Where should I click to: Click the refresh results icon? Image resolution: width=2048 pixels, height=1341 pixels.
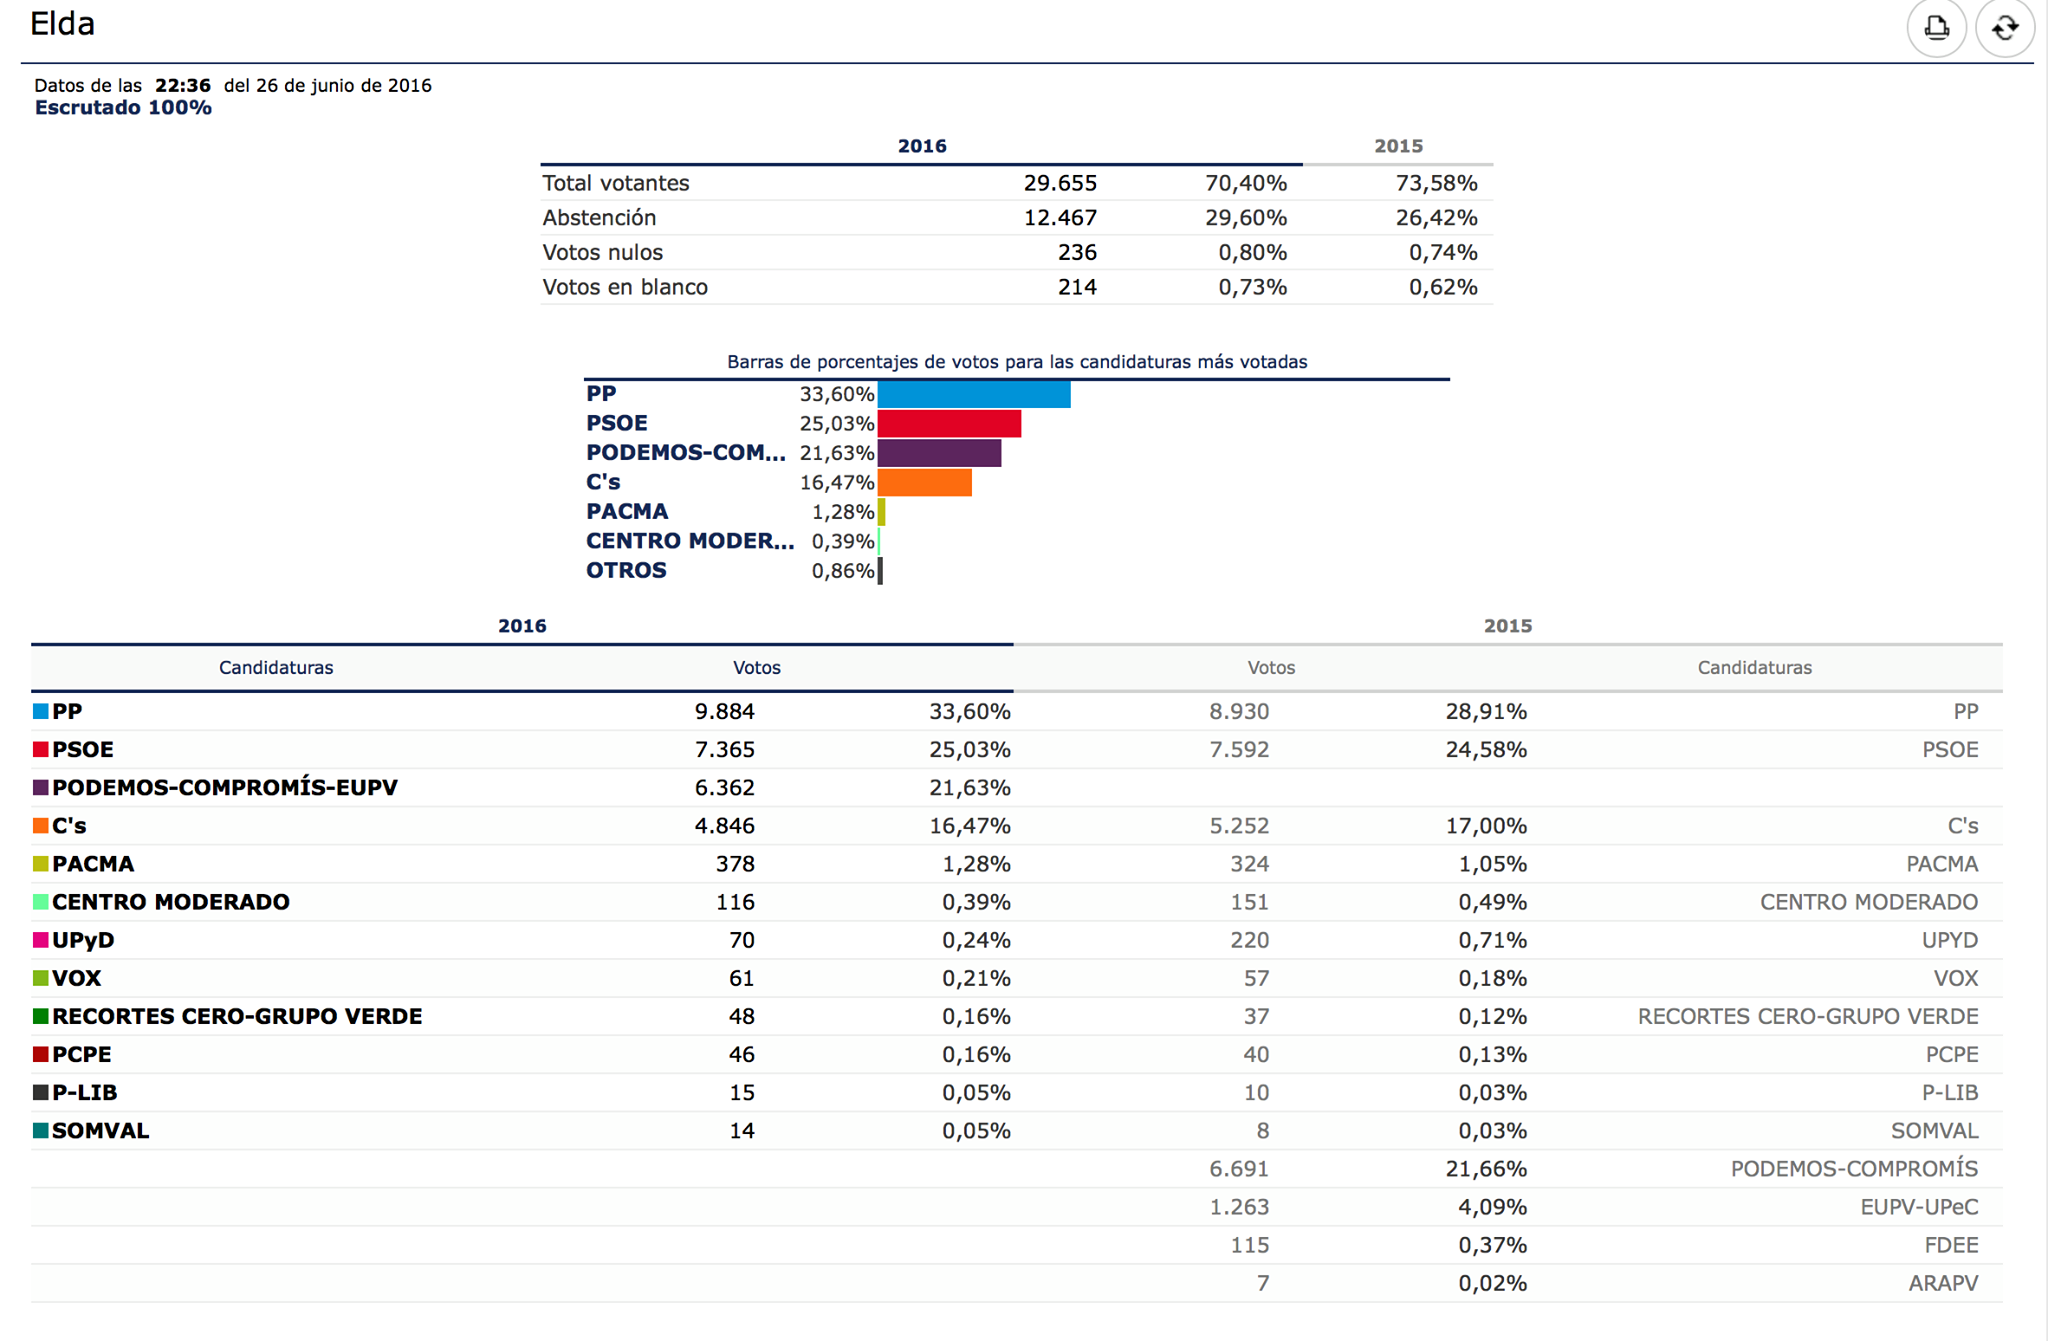tap(2004, 28)
